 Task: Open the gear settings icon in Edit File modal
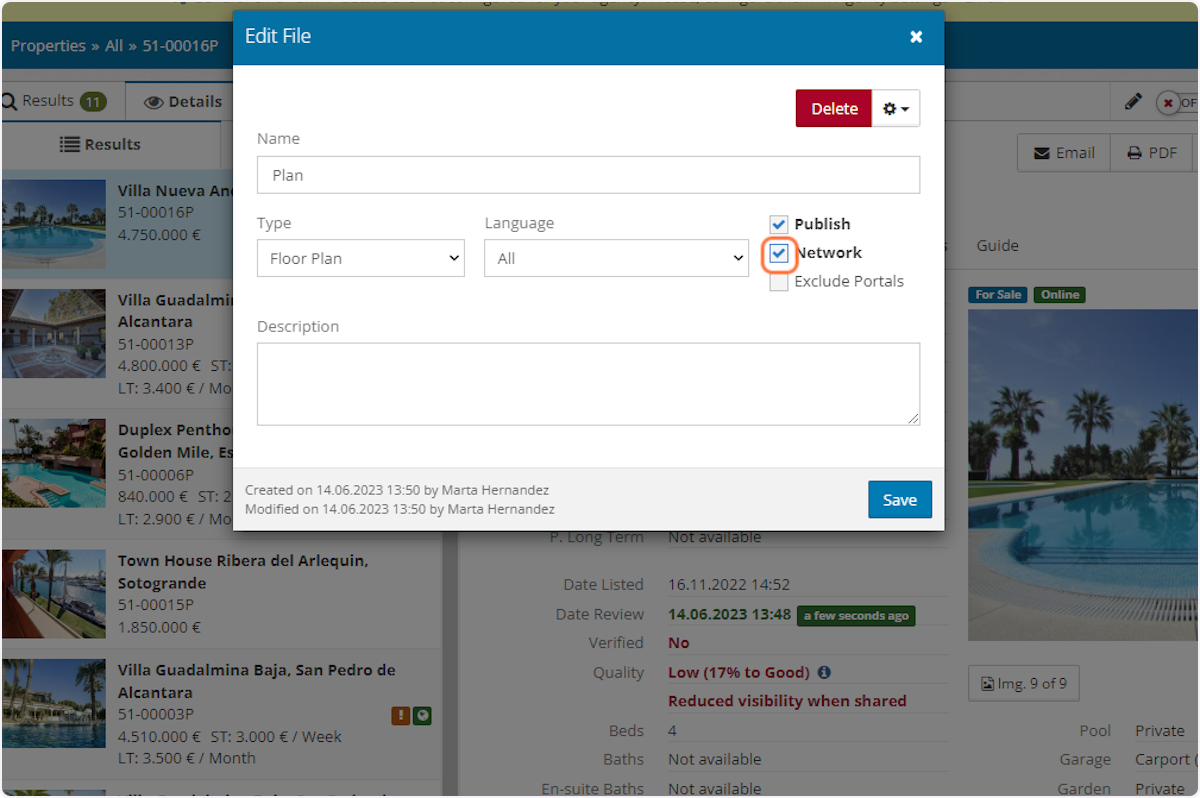click(889, 108)
